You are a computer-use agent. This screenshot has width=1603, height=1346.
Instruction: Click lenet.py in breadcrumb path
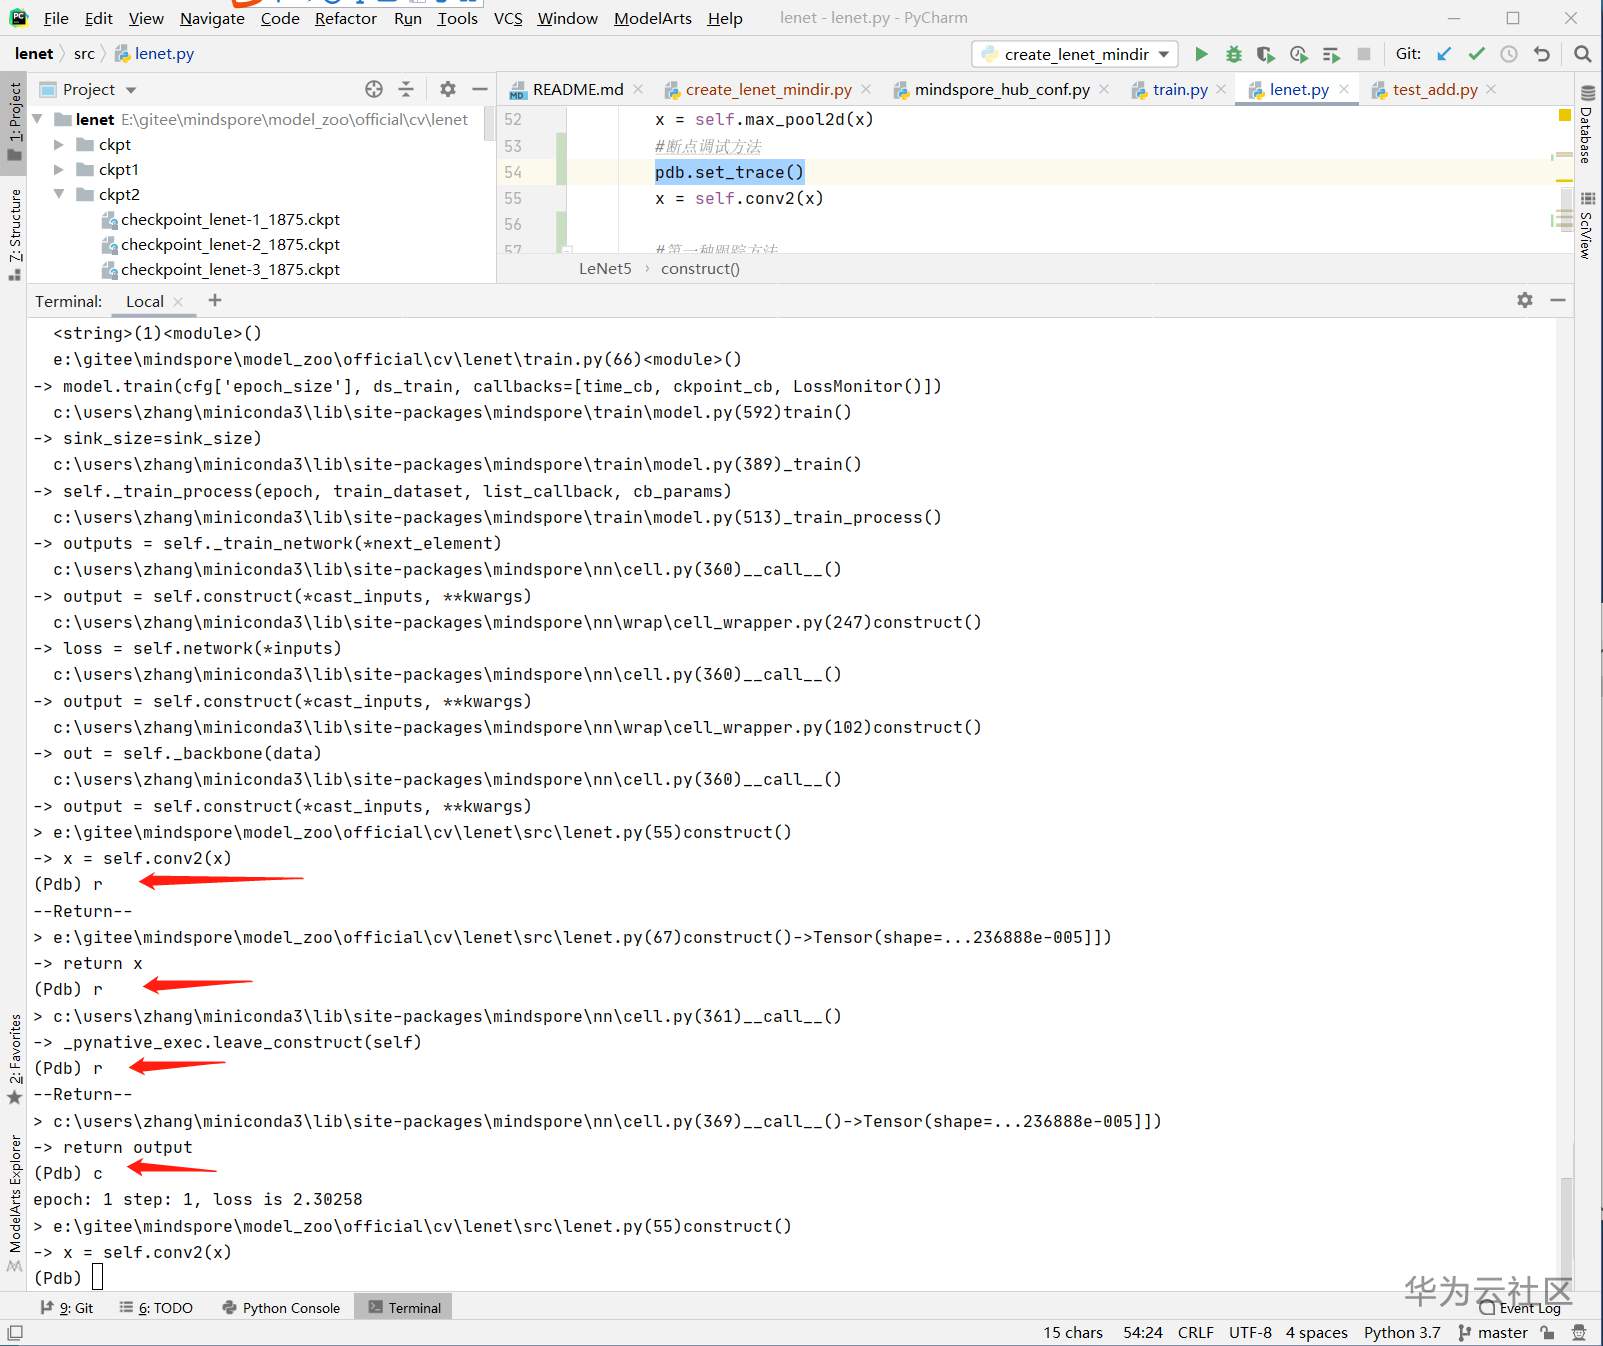(164, 53)
